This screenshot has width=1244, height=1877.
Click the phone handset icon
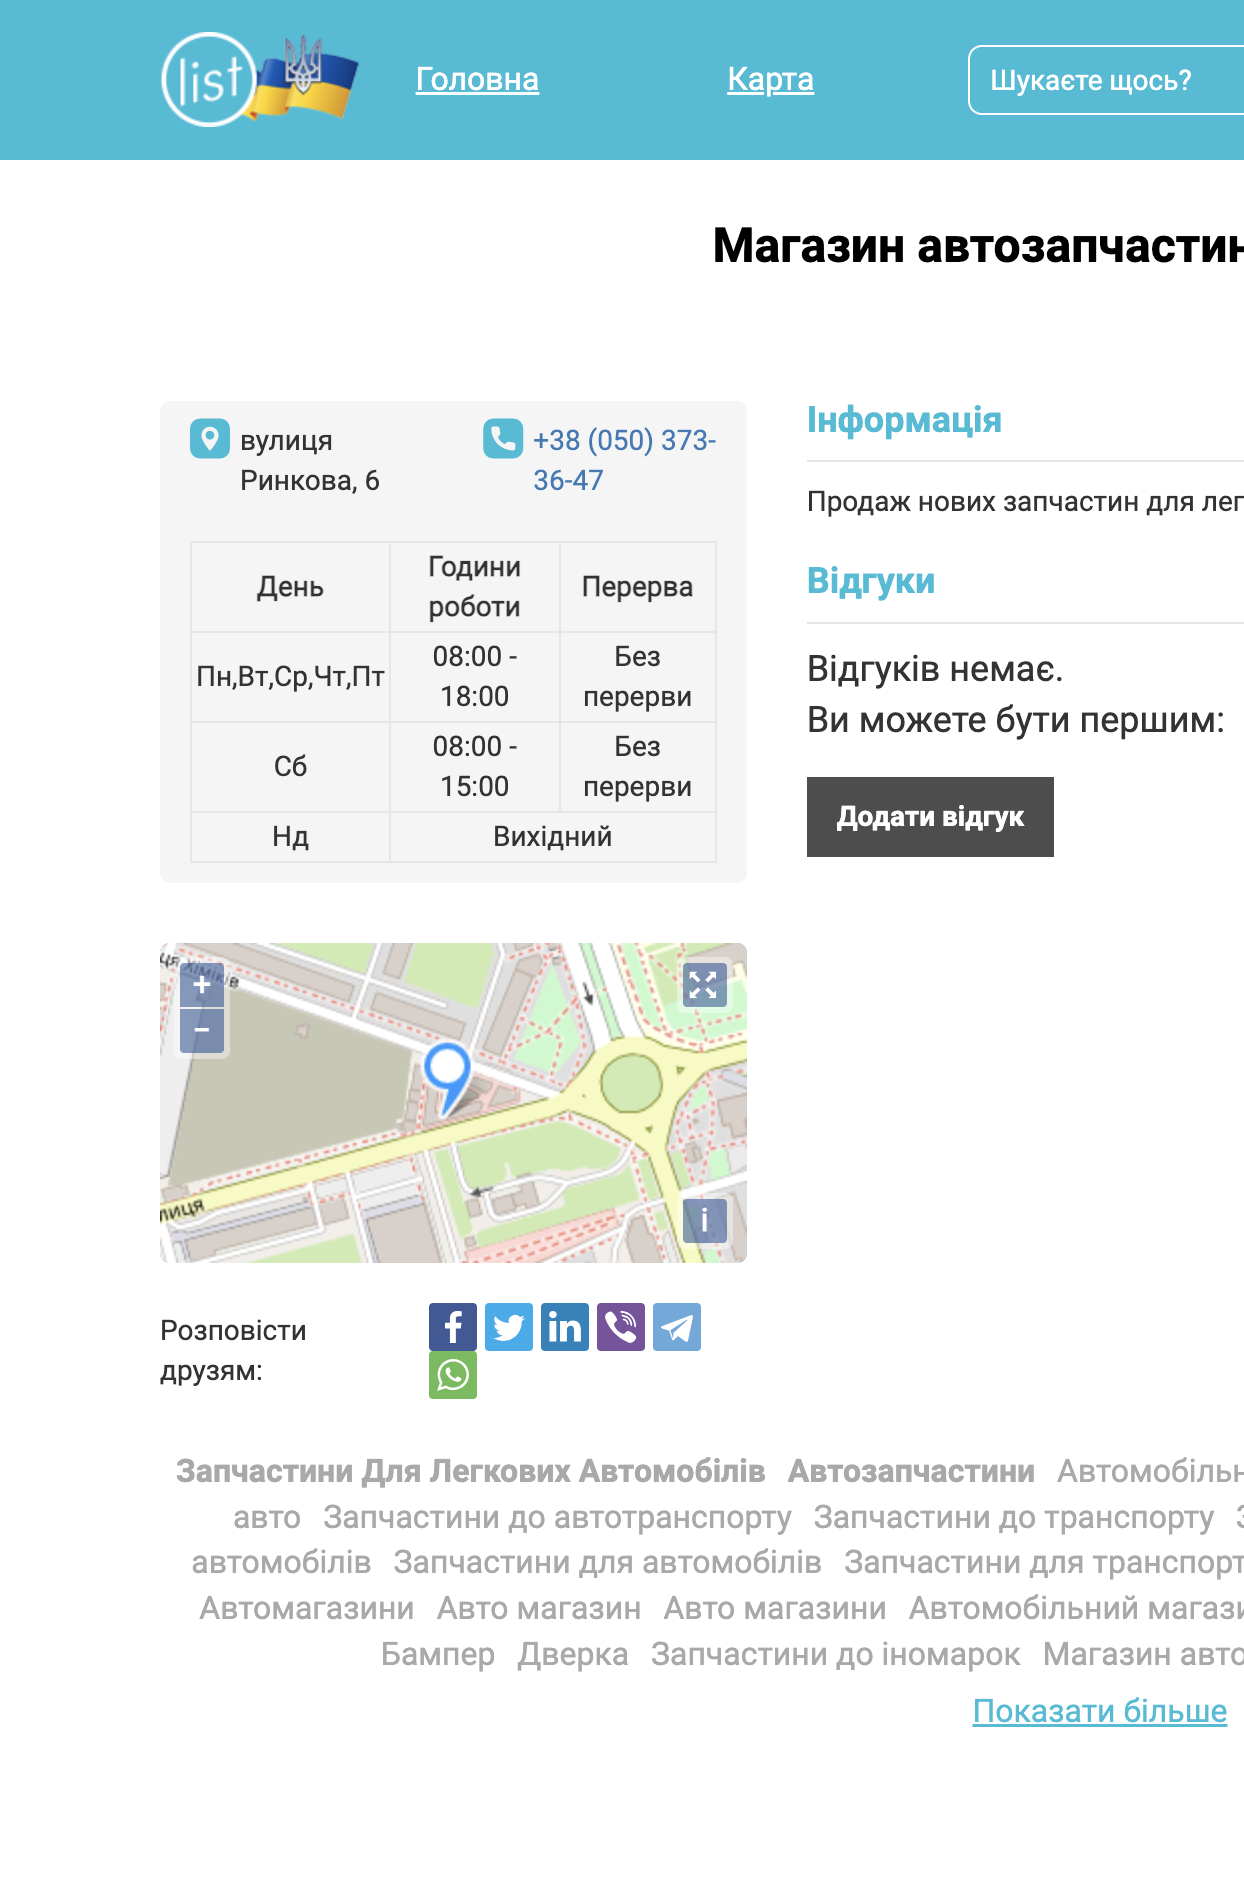tap(502, 439)
